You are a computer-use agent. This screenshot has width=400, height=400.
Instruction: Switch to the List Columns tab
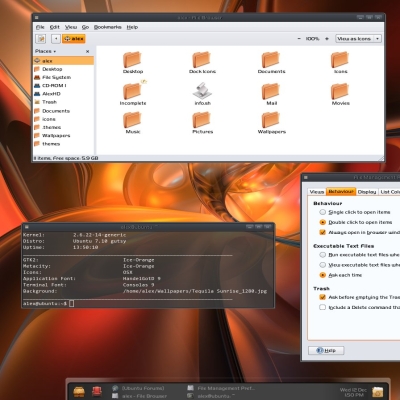(x=389, y=192)
